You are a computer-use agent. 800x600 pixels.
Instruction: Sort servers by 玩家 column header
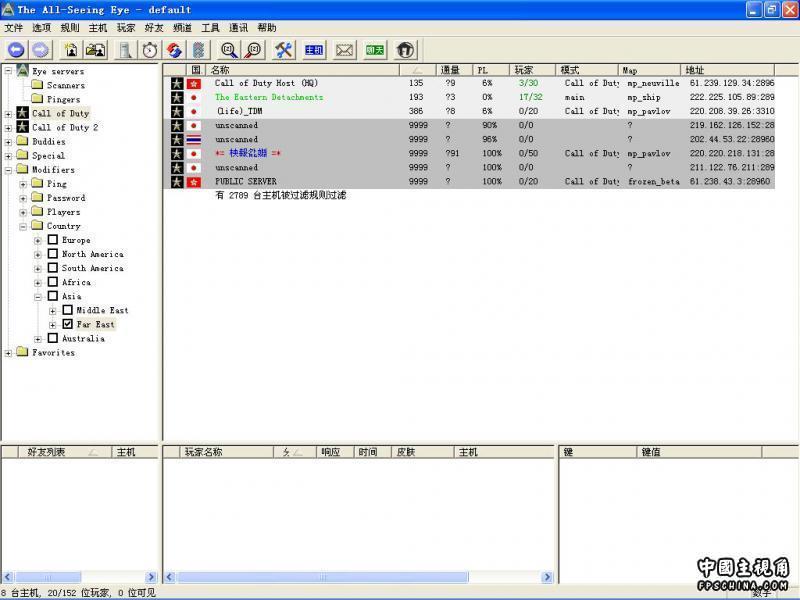532,70
